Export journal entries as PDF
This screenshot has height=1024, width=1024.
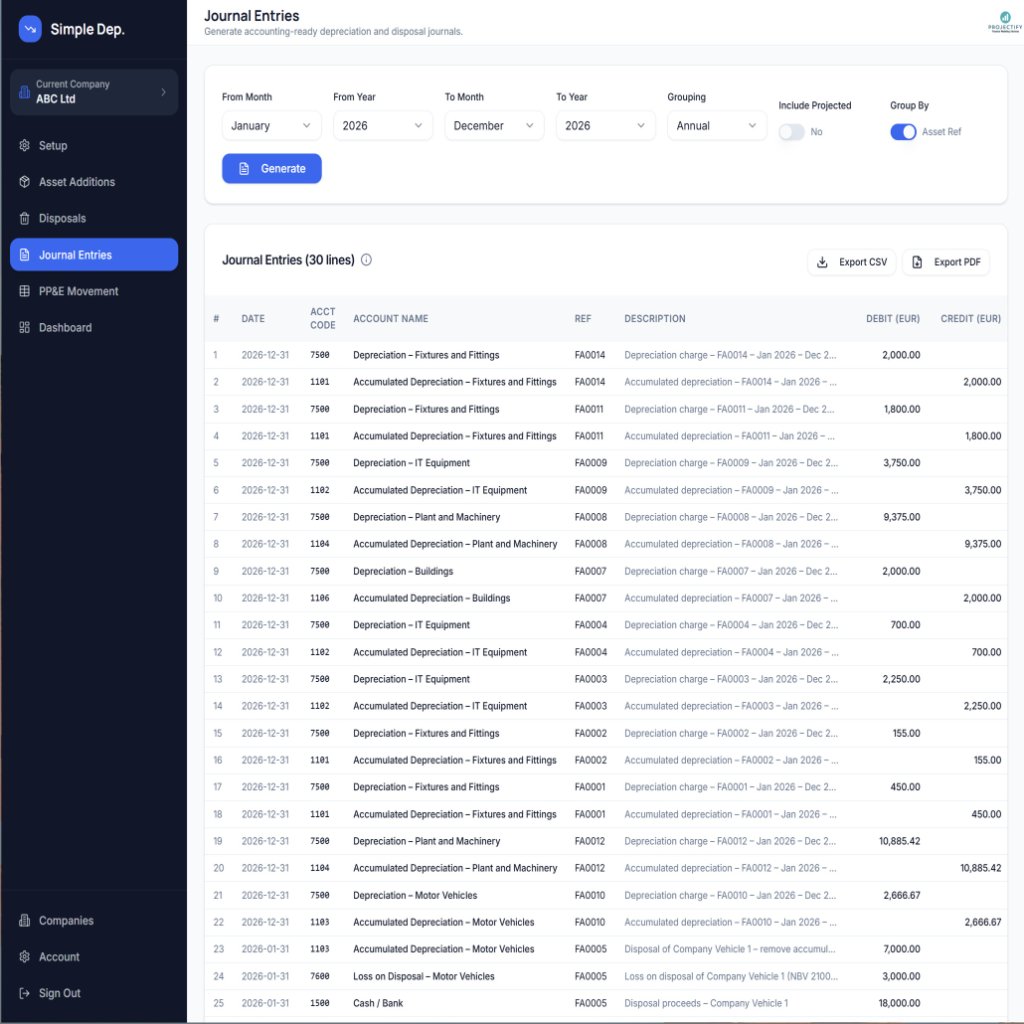946,263
